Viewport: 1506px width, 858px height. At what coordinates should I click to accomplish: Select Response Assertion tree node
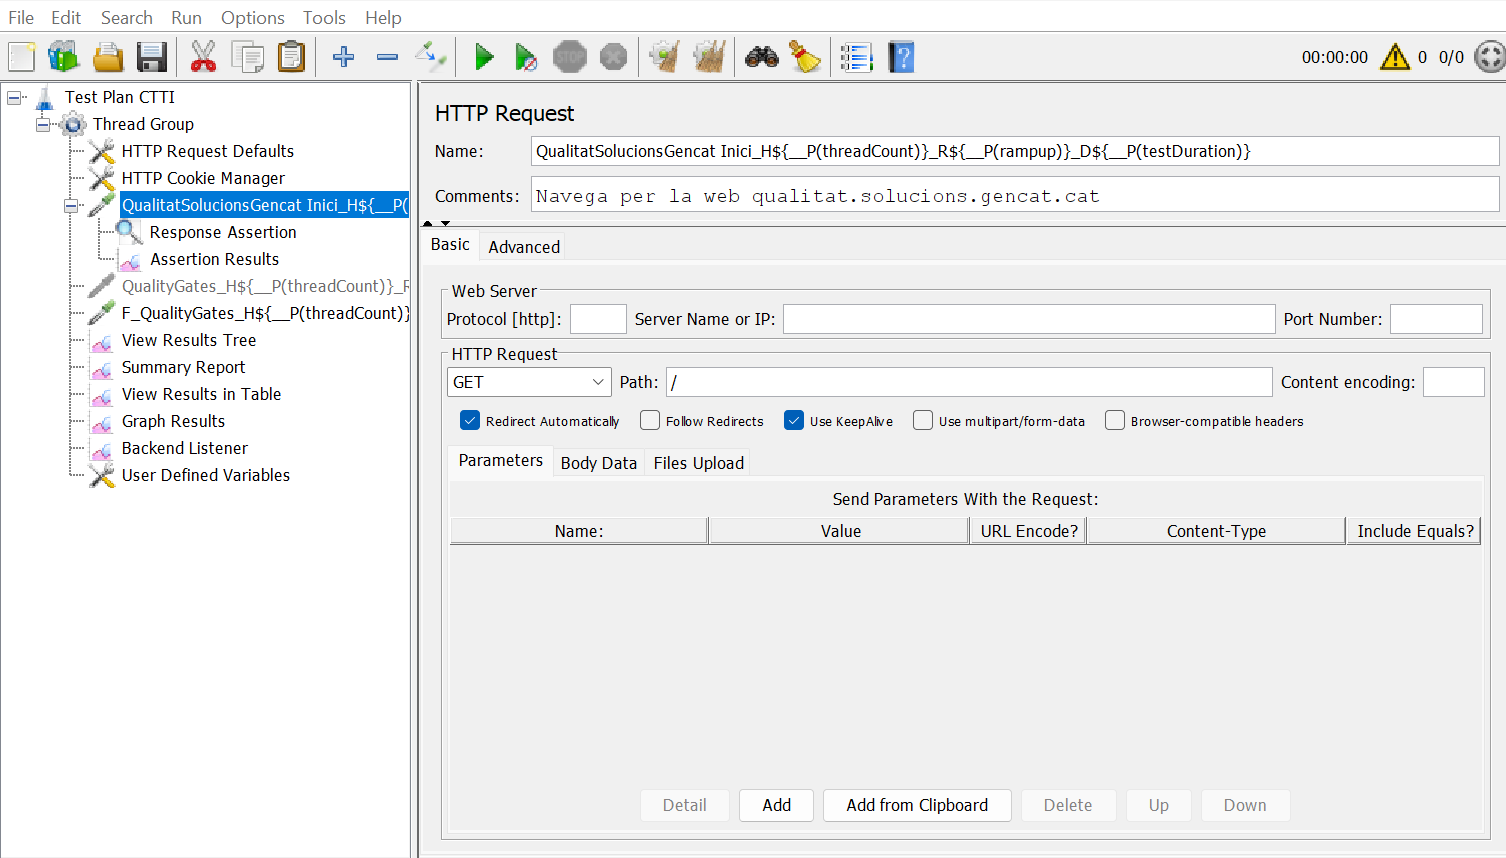[x=223, y=232]
